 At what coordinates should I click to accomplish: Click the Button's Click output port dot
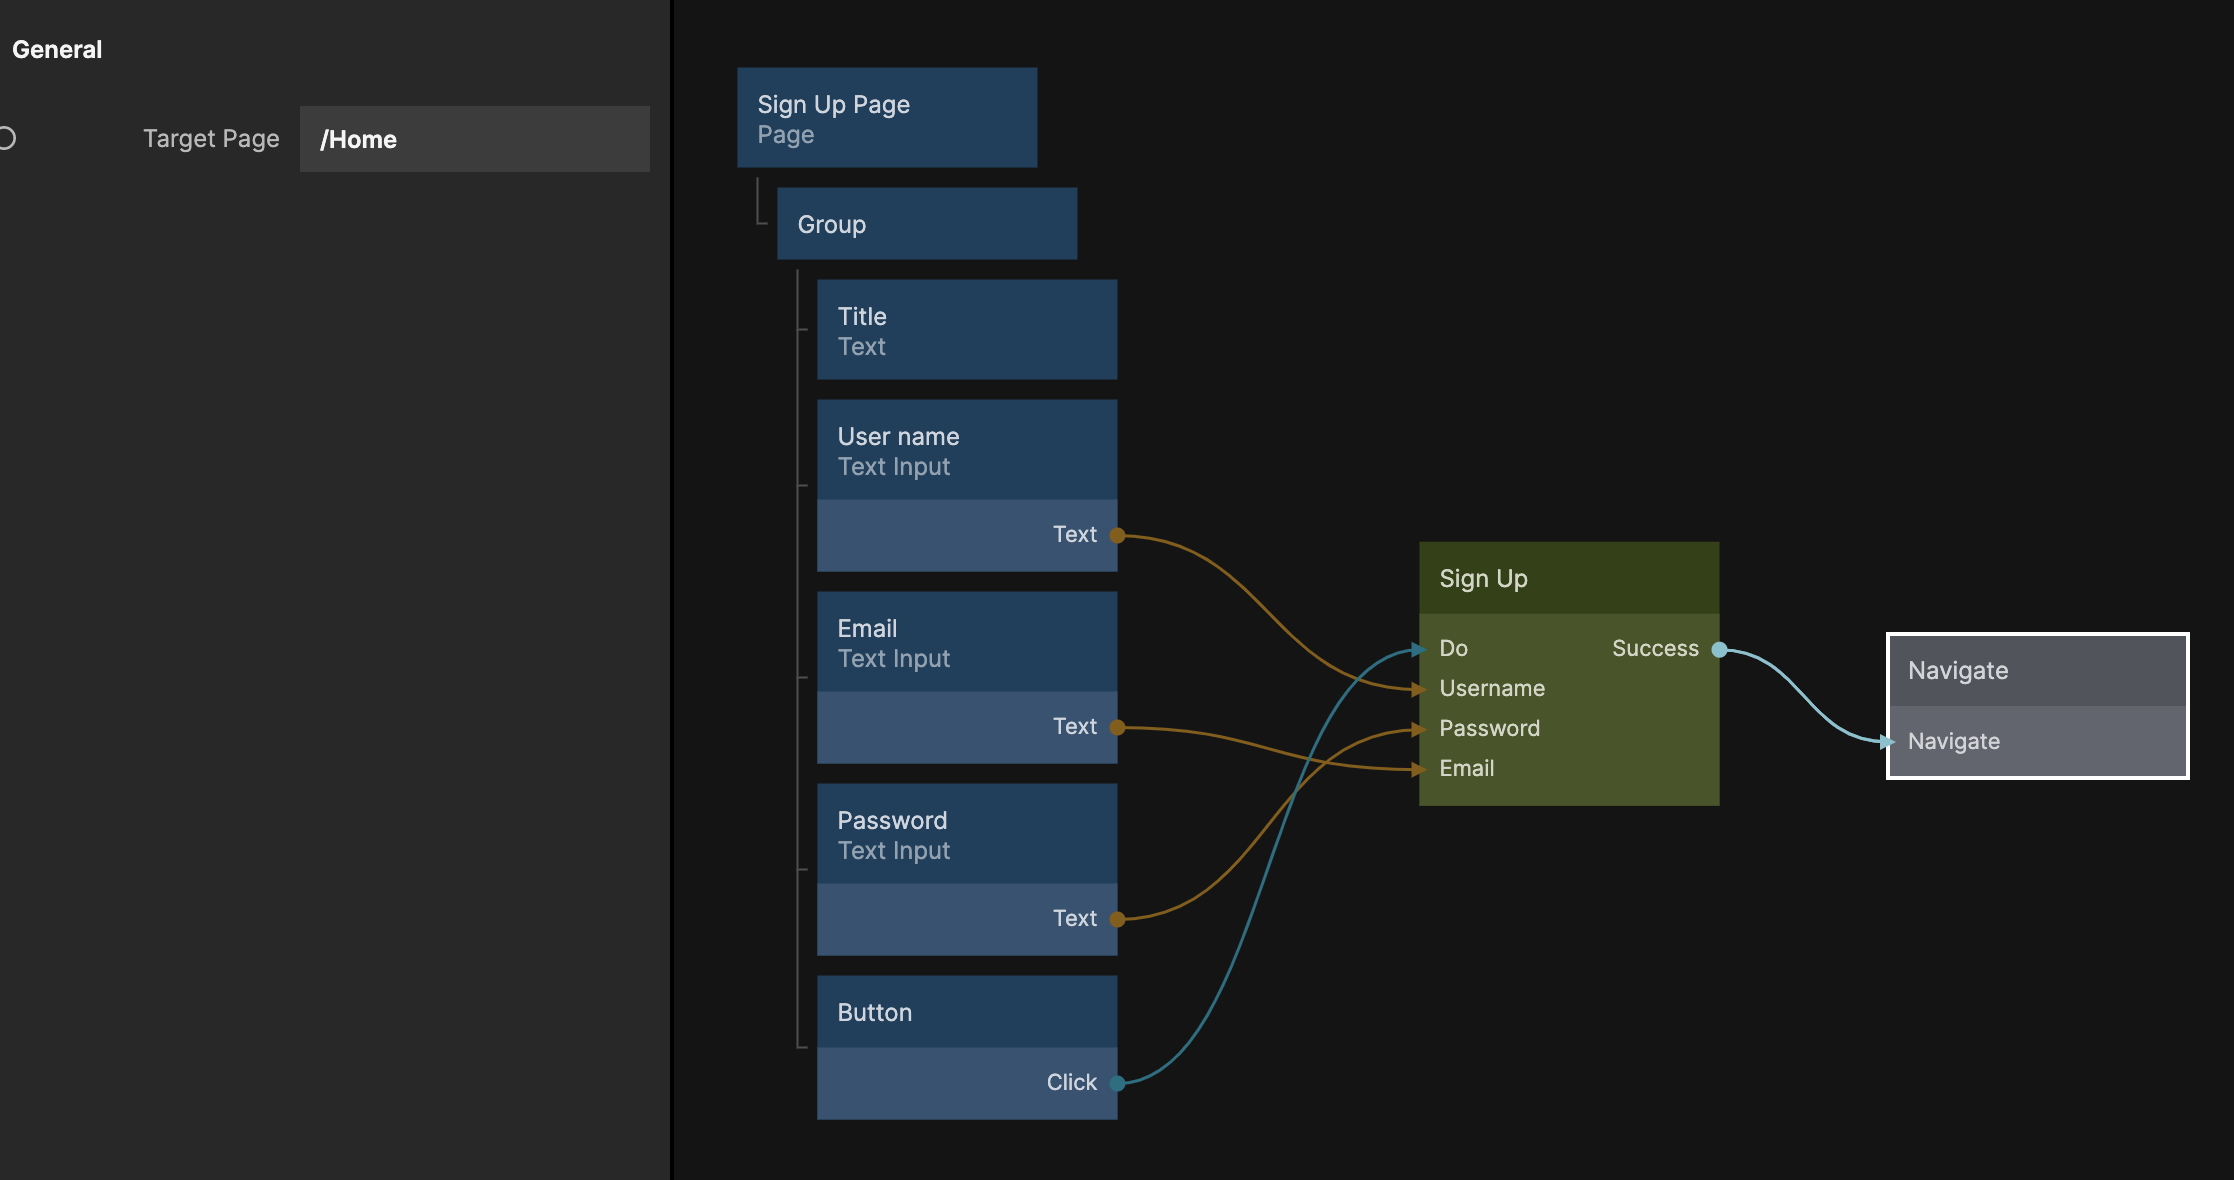1118,1083
